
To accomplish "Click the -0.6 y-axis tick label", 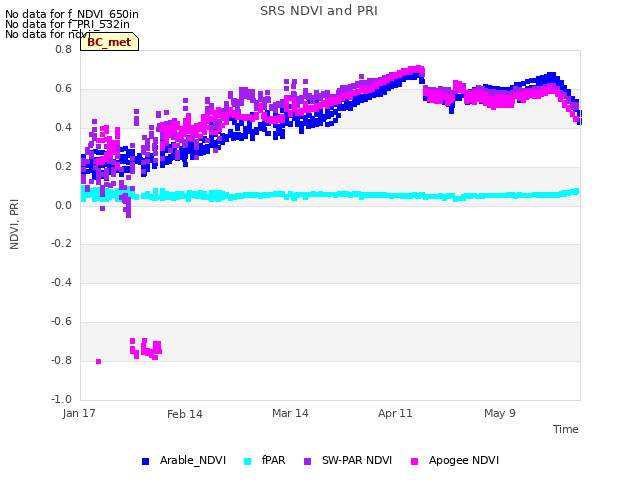I will coord(61,322).
